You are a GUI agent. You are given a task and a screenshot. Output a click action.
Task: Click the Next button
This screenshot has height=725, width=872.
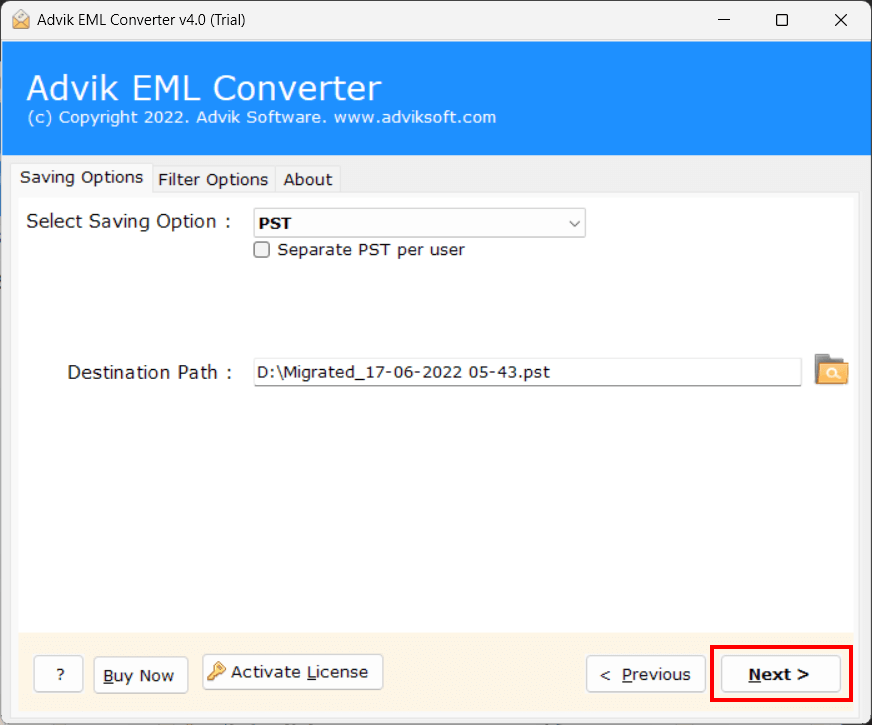pos(780,674)
